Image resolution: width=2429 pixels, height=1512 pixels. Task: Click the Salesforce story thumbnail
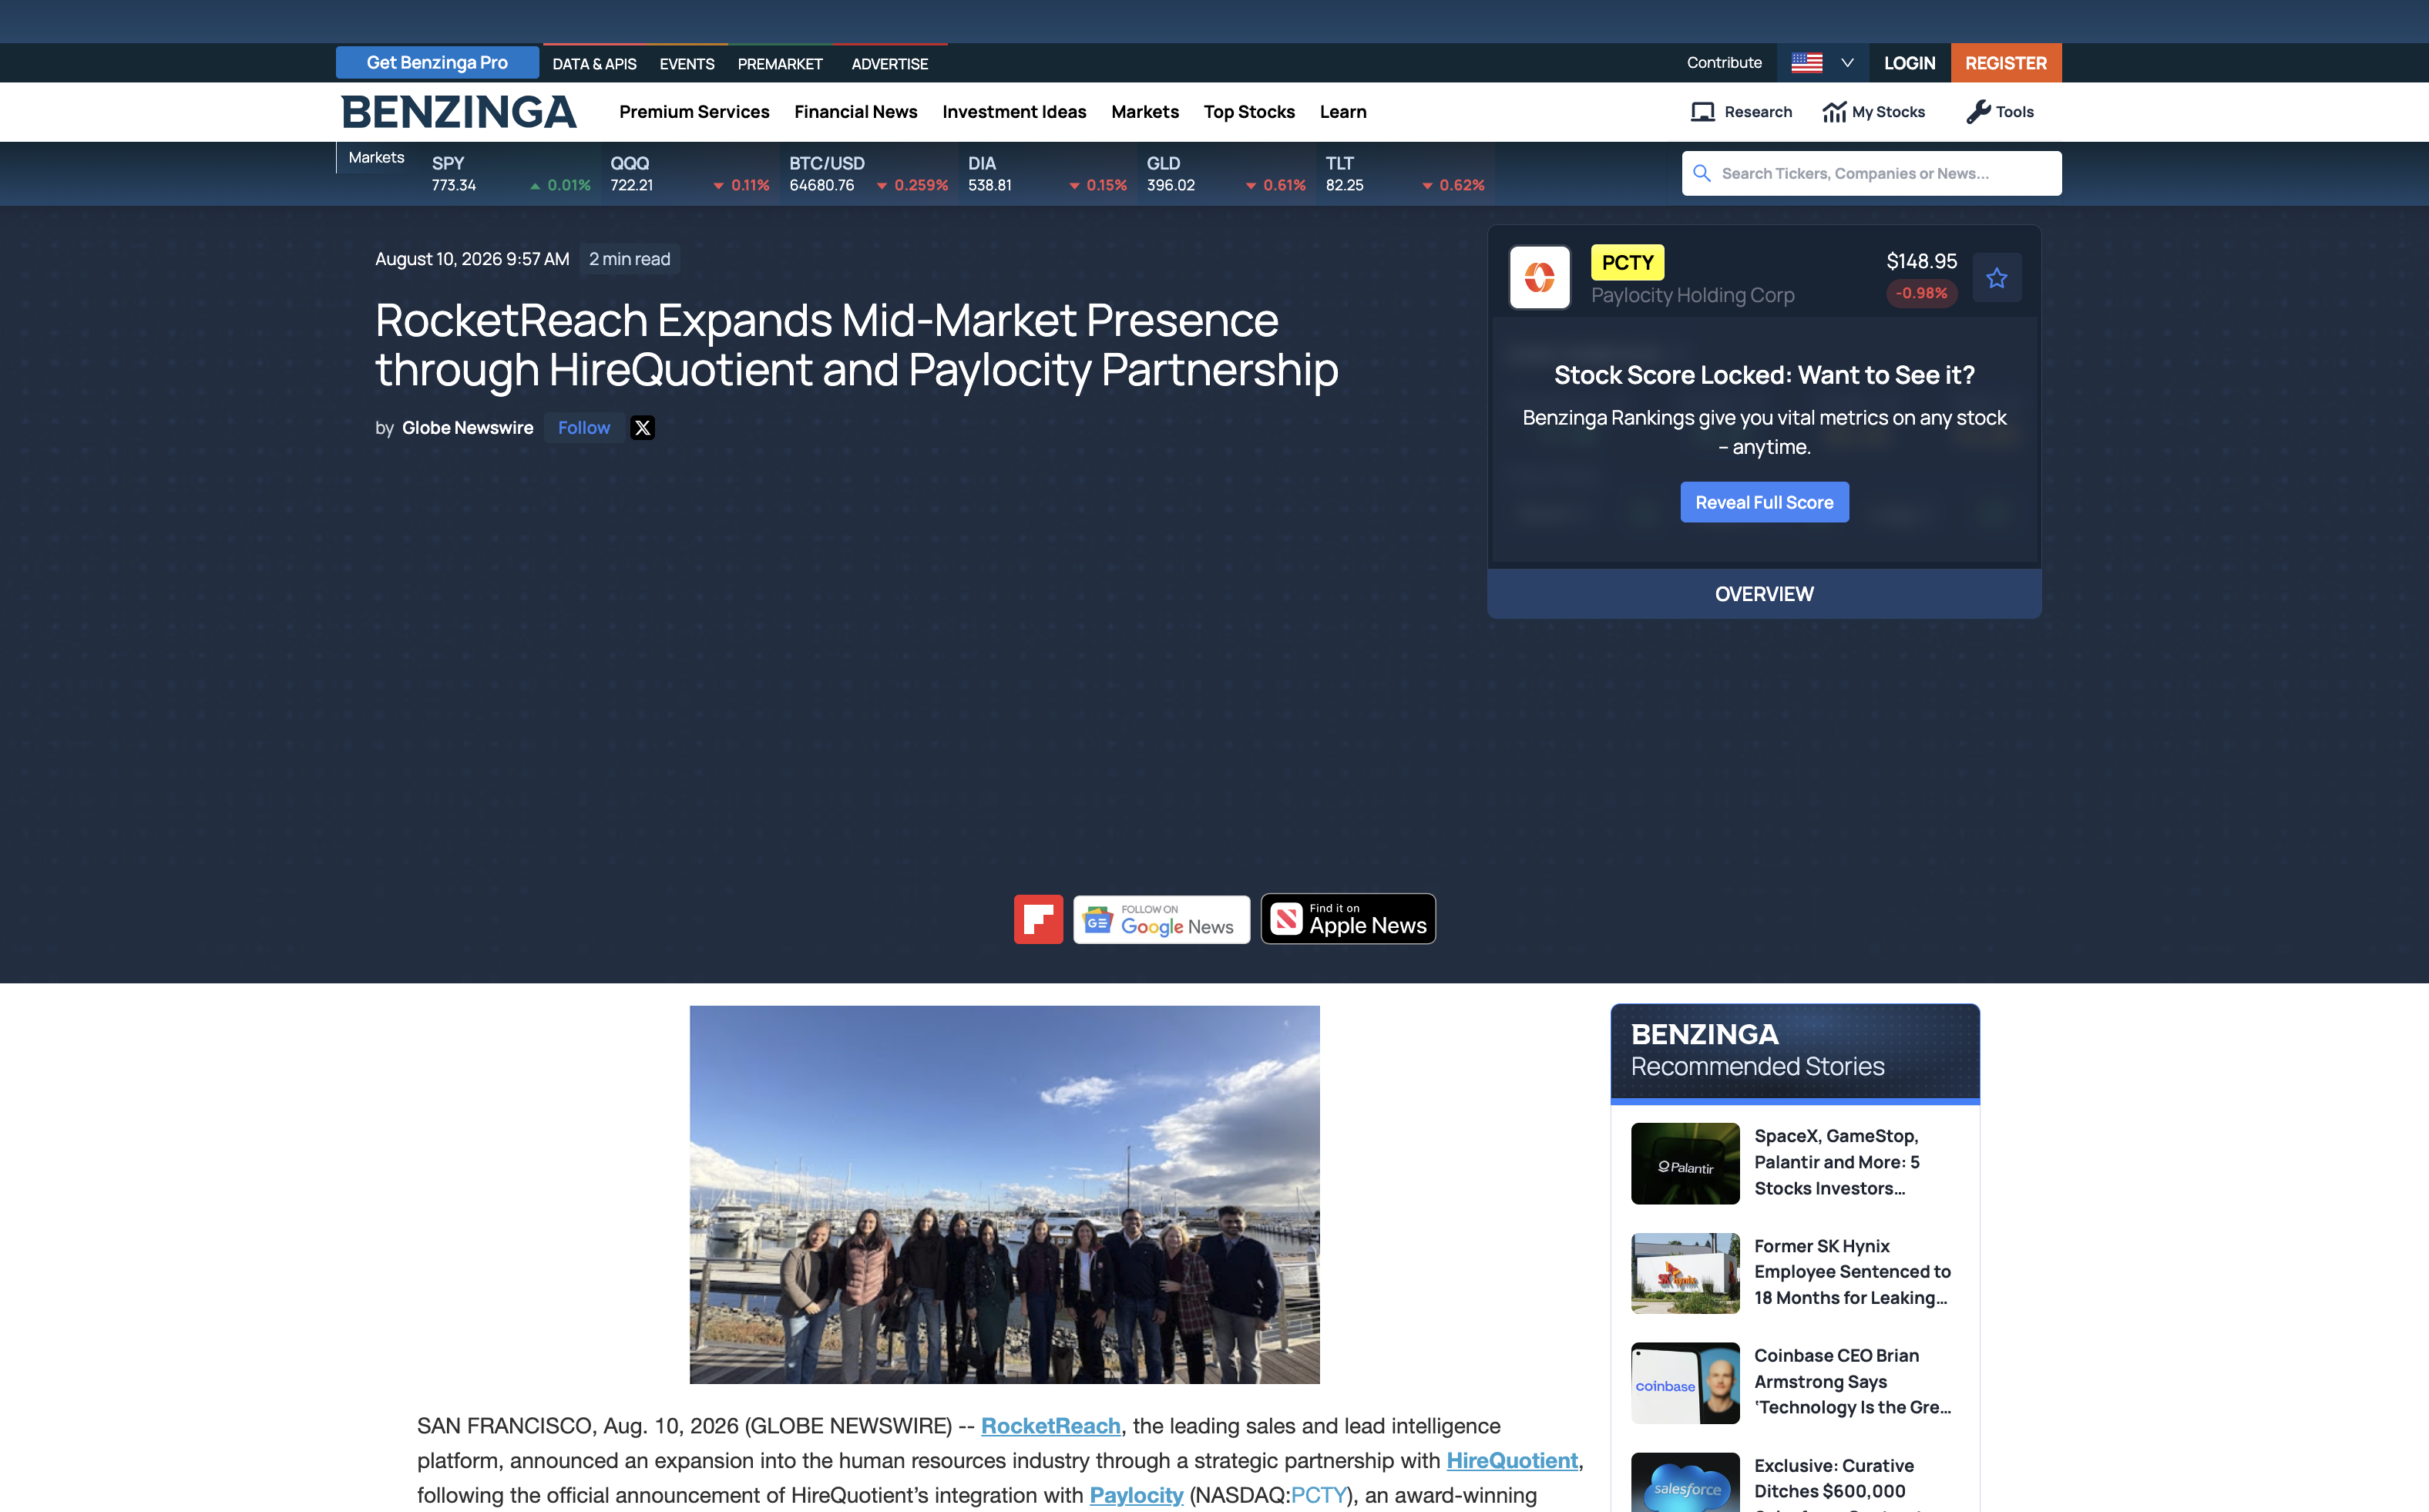tap(1685, 1482)
